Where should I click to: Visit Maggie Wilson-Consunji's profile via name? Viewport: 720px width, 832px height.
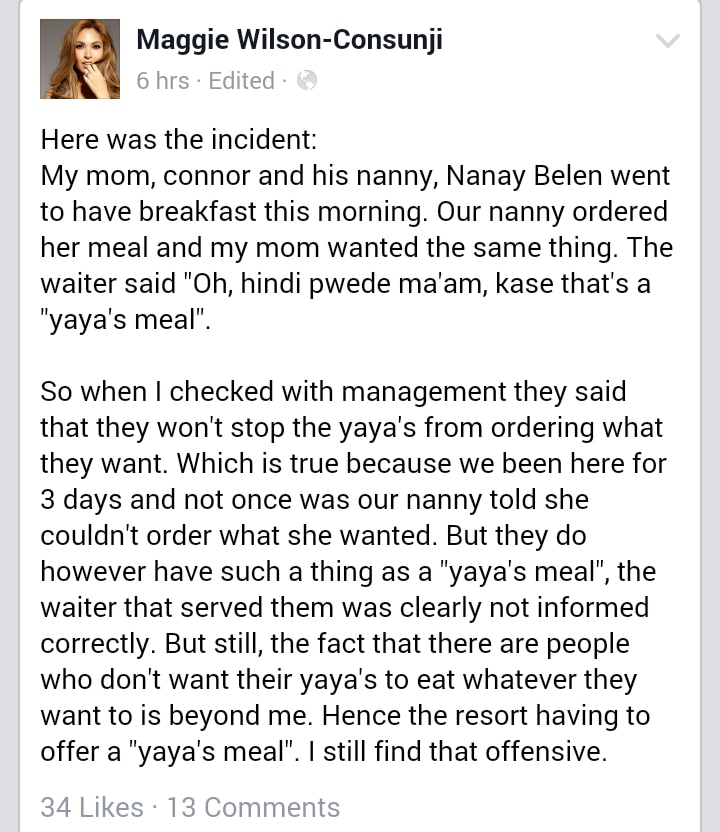click(290, 39)
